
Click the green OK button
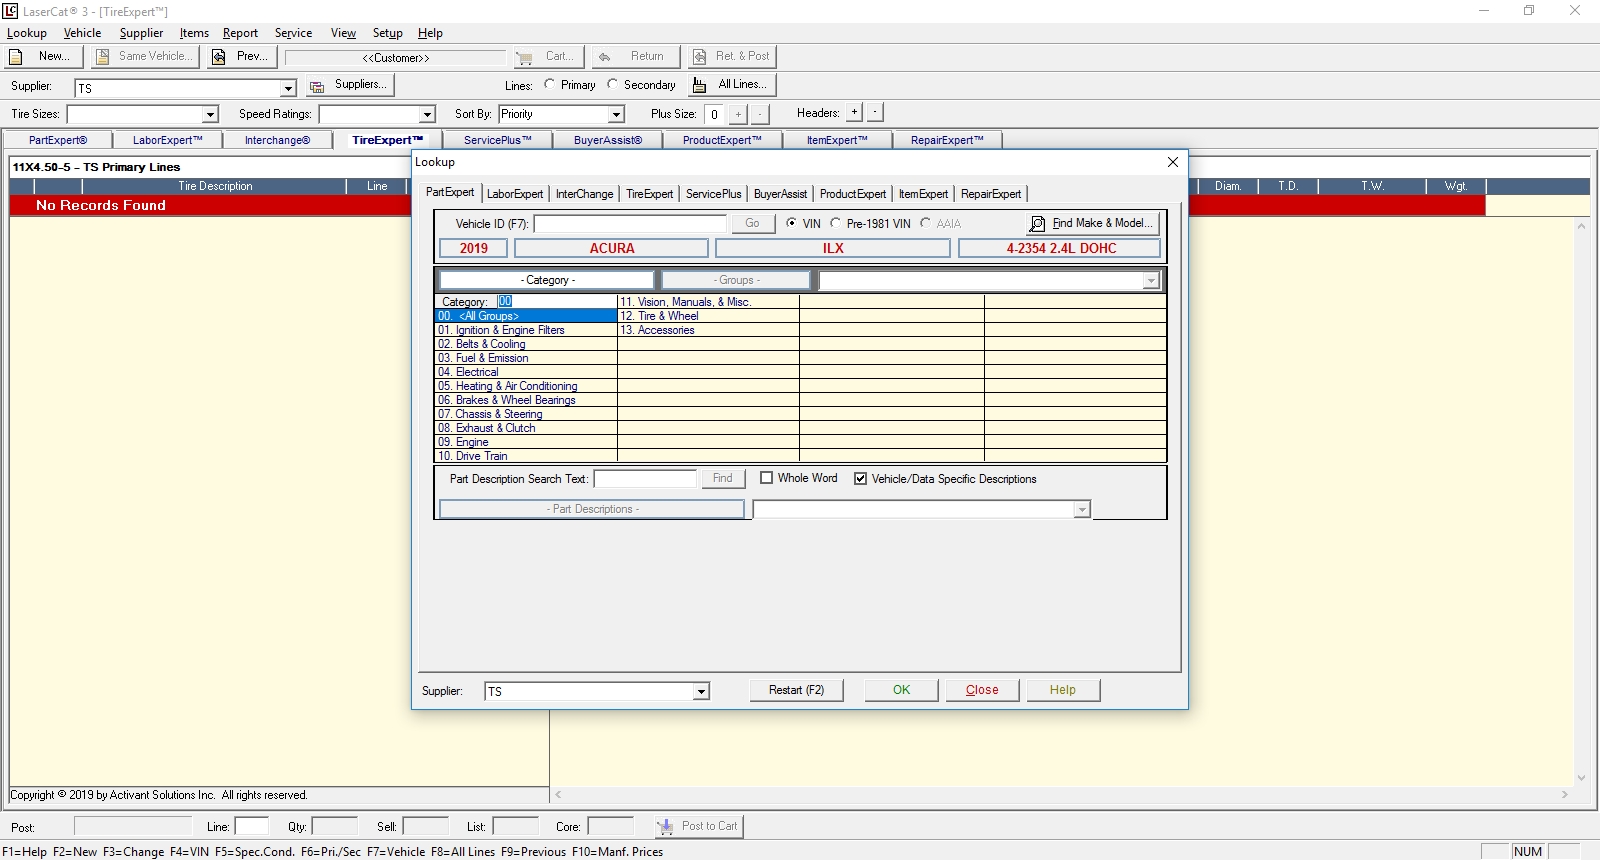tap(901, 690)
